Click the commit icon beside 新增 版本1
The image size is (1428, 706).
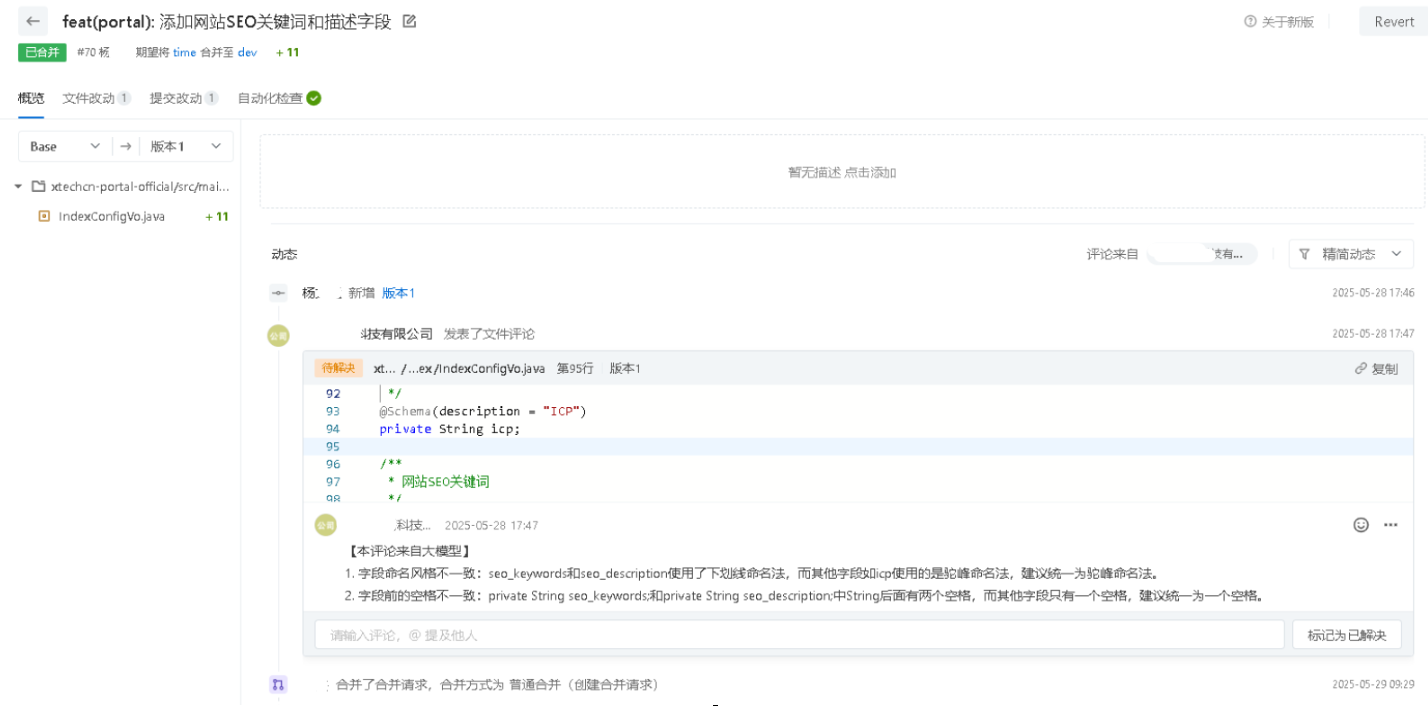pos(278,293)
